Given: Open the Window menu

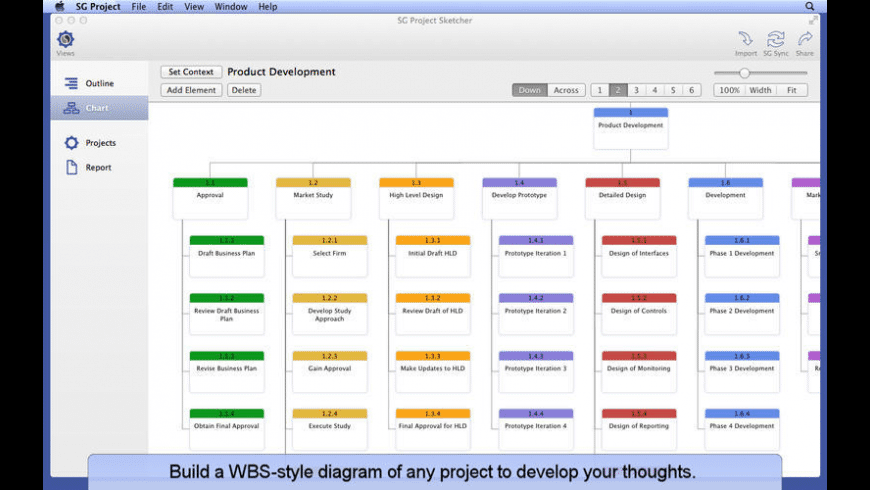Looking at the screenshot, I should pyautogui.click(x=231, y=7).
